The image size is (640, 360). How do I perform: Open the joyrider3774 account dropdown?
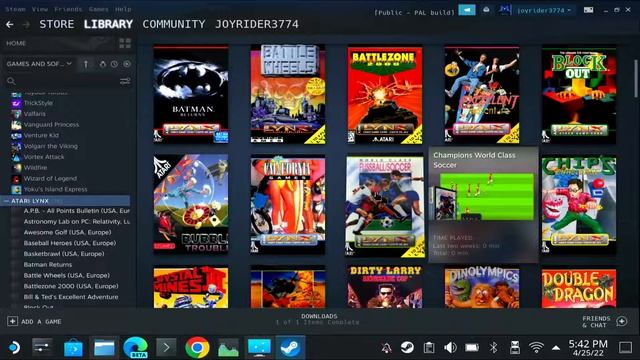544,10
